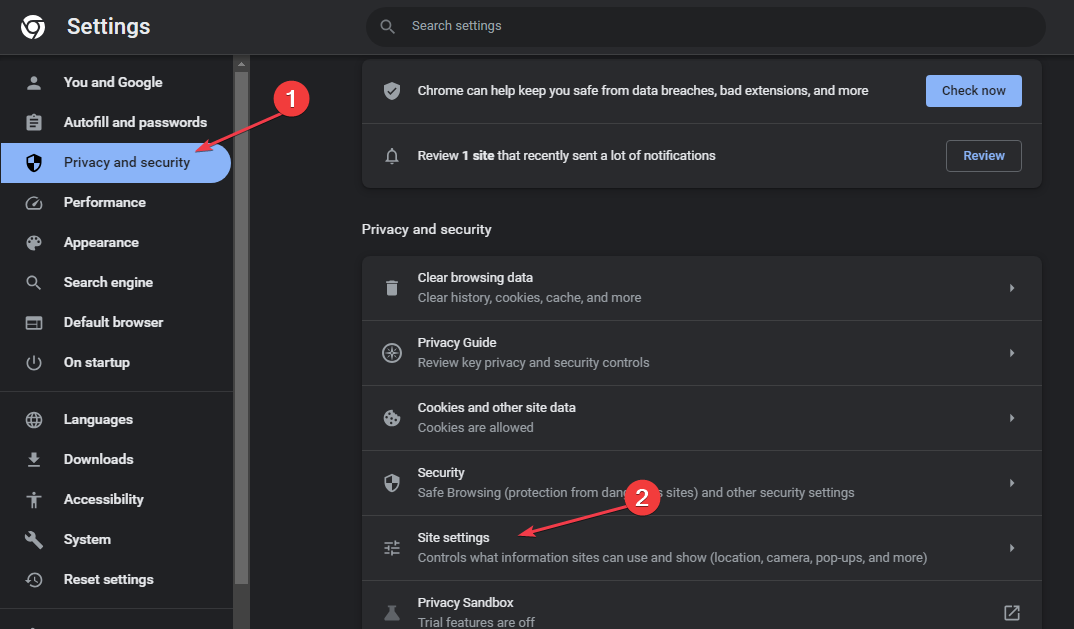This screenshot has height=629, width=1074.
Task: Click the Default browser window icon
Action: click(x=34, y=323)
